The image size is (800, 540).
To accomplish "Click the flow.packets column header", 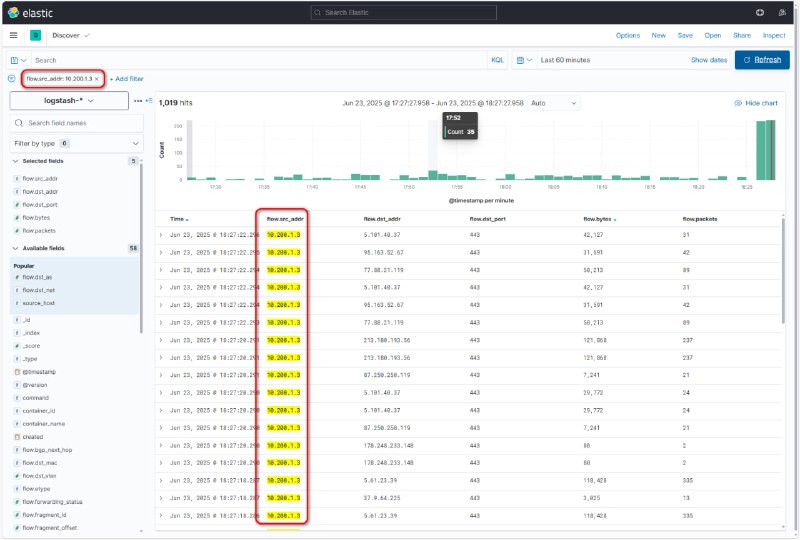I will point(699,219).
